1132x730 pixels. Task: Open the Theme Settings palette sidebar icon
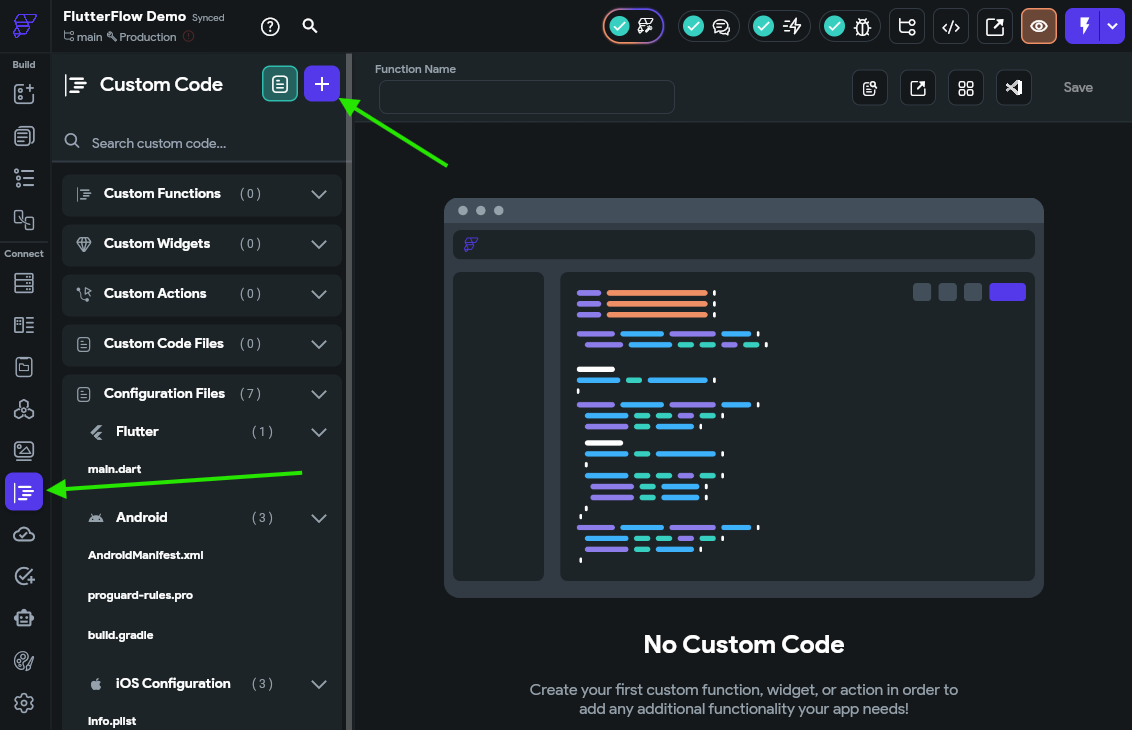coord(24,661)
